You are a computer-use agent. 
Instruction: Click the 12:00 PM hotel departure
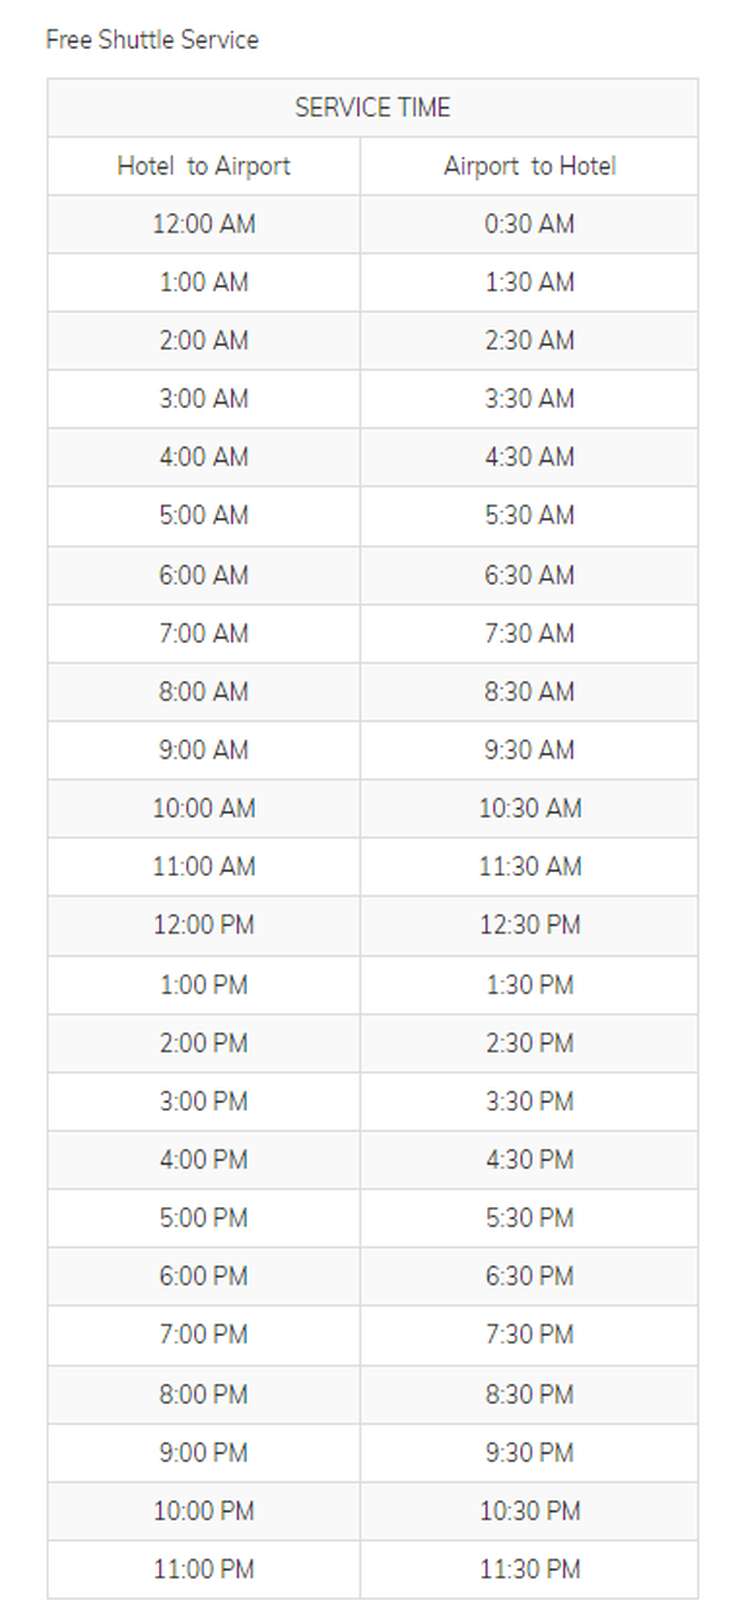click(203, 925)
